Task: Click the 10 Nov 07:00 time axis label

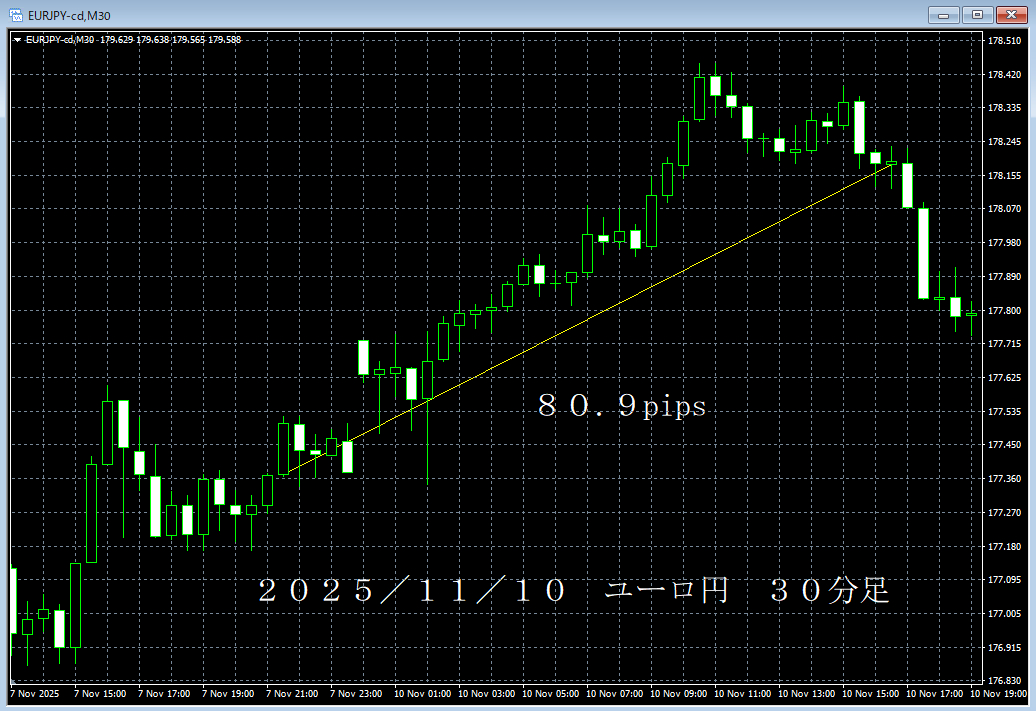Action: [x=615, y=694]
